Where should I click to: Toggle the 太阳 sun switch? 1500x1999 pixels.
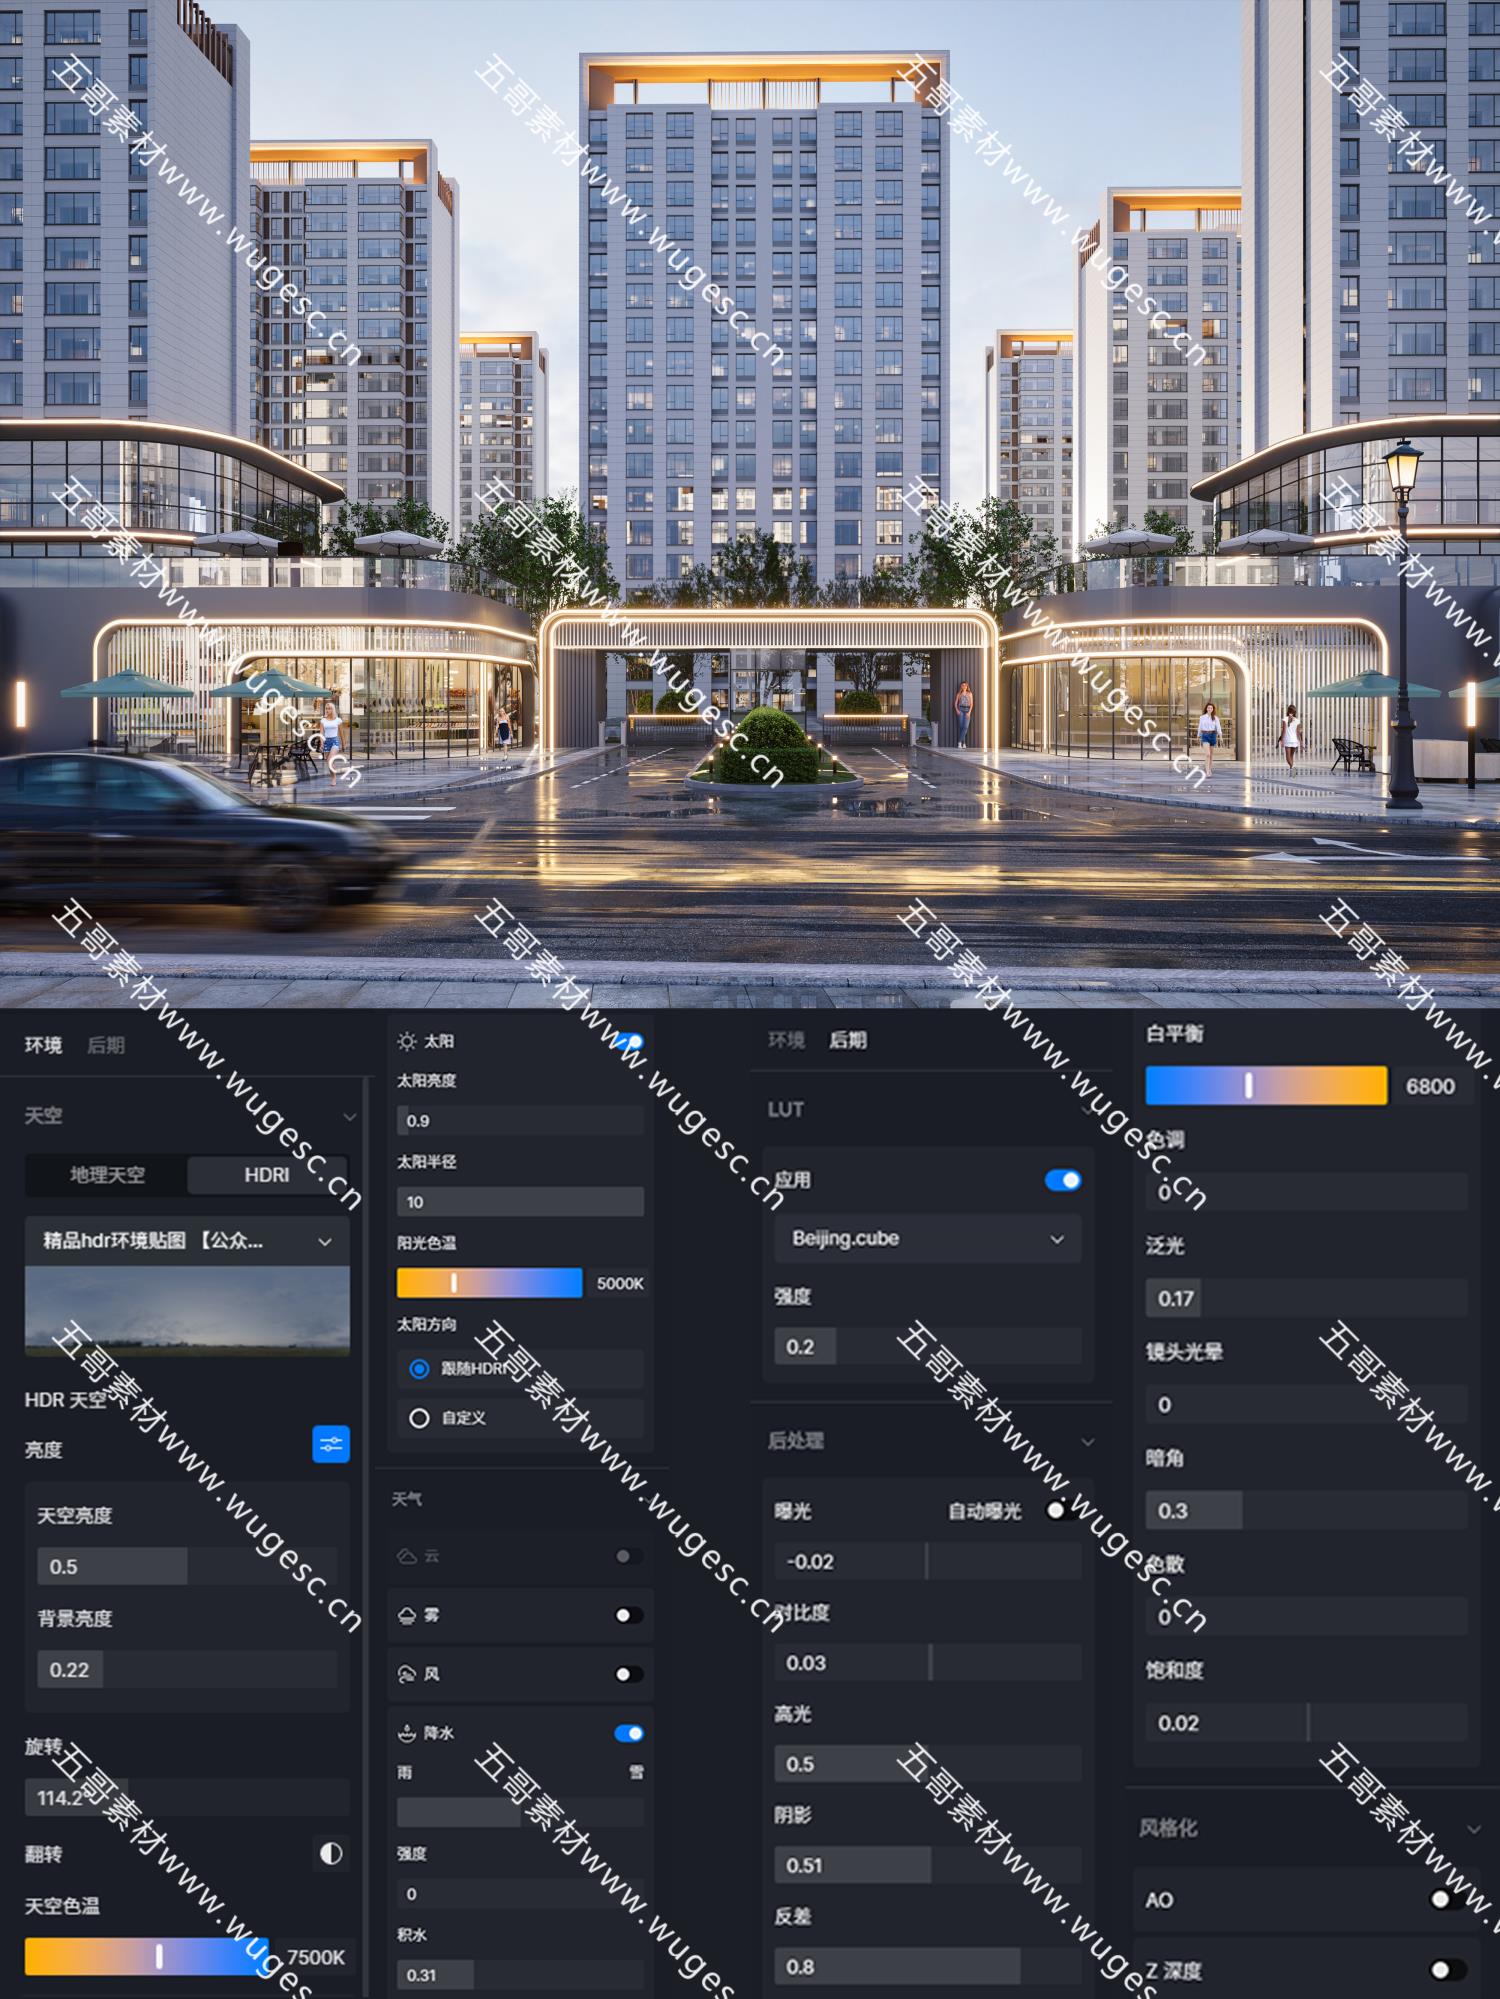tap(629, 1042)
